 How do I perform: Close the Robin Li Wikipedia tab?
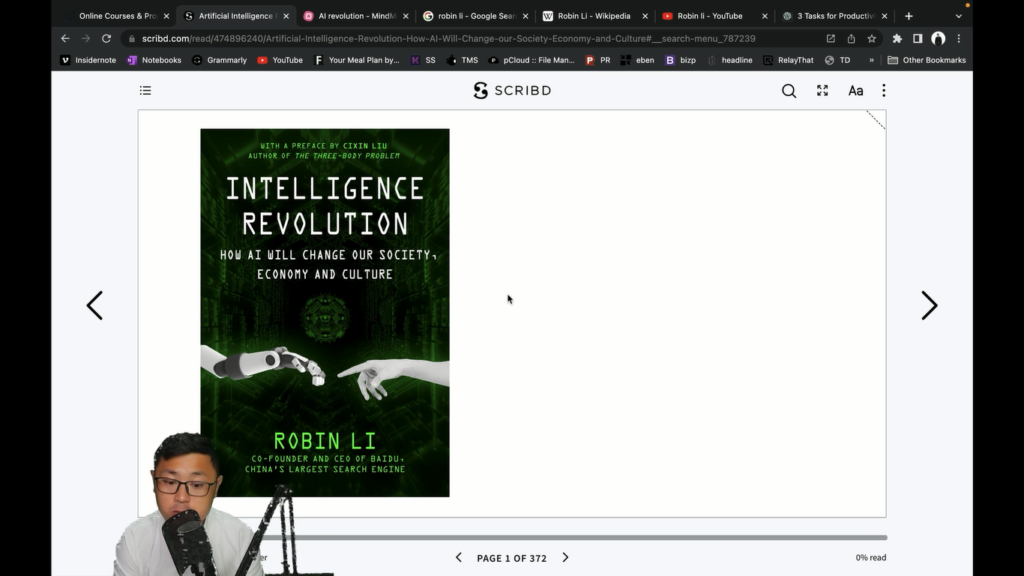pos(645,16)
